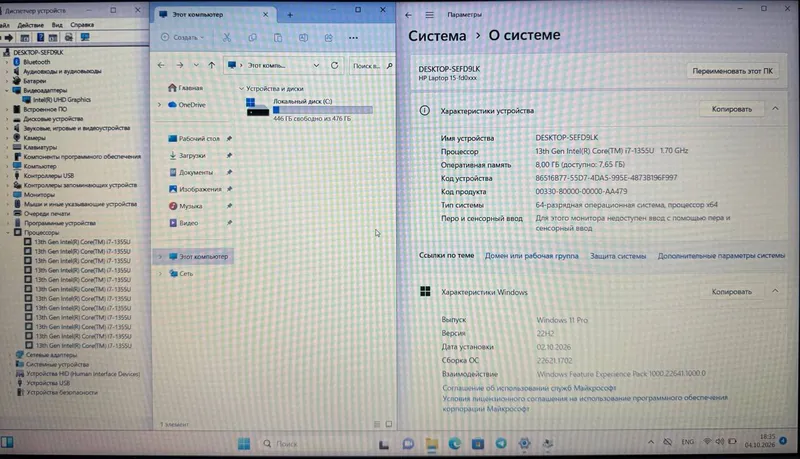The height and width of the screenshot is (459, 800).
Task: Open the Вид menu in Device Manager
Action: (57, 24)
